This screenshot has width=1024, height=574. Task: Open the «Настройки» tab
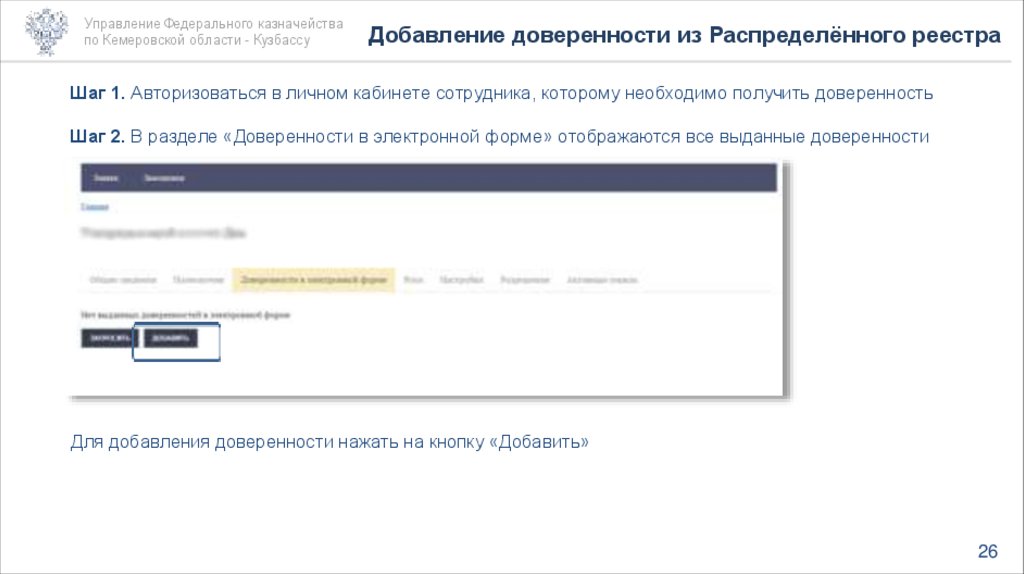tap(461, 279)
